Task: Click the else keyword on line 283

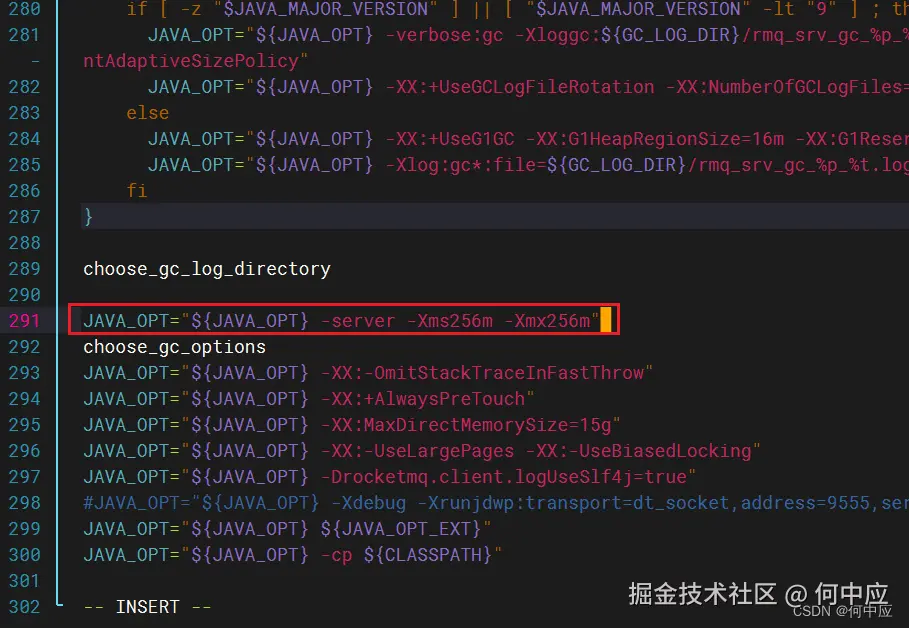Action: [x=147, y=112]
